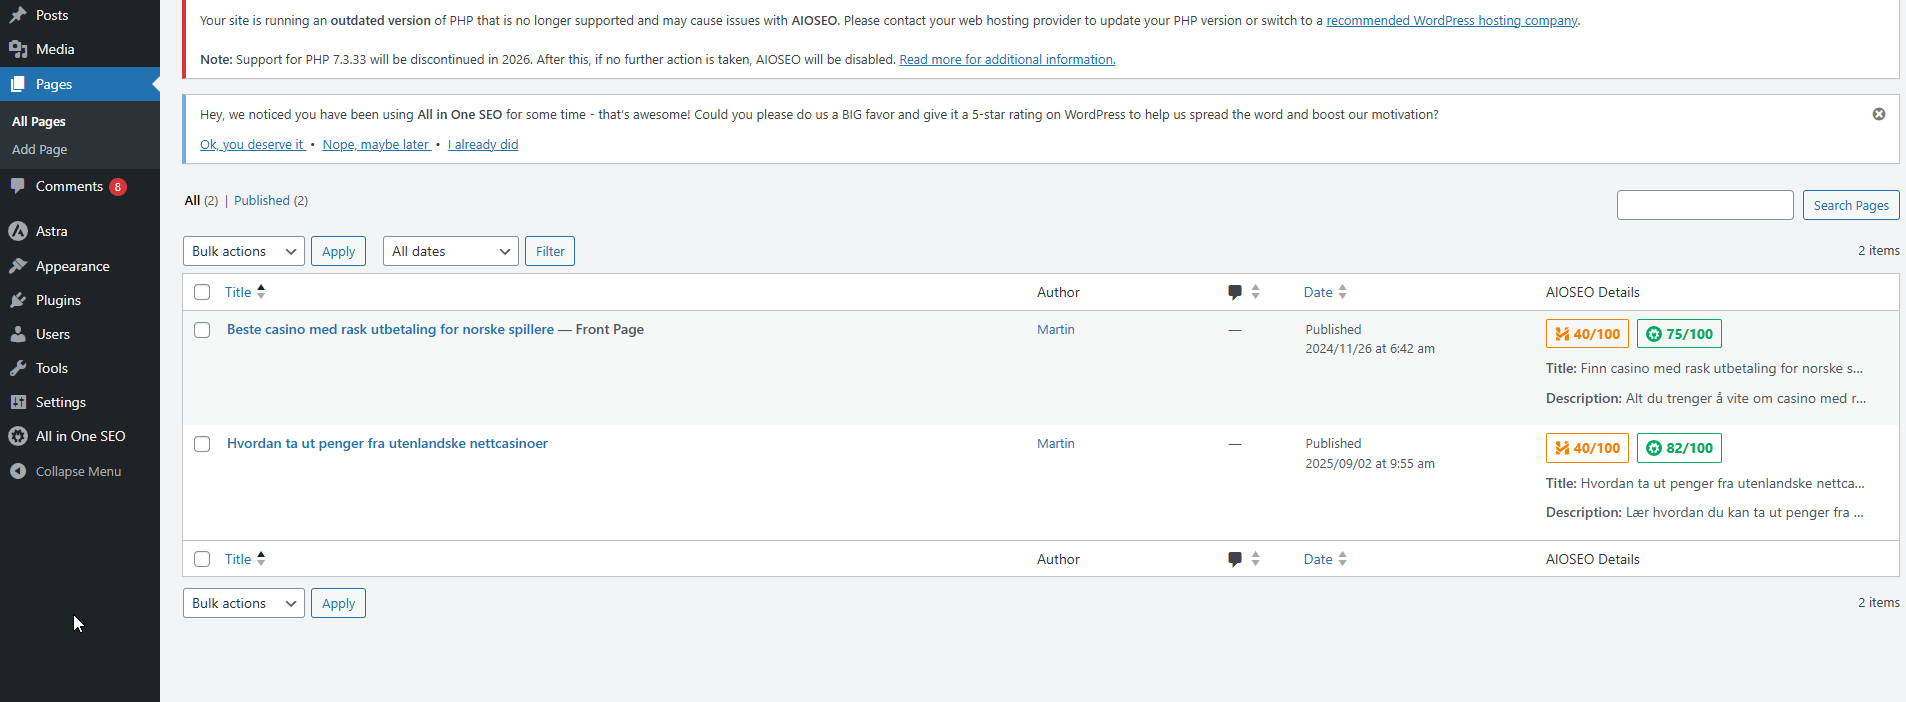Tick the checkbox for Beste casino page
This screenshot has width=1906, height=702.
[202, 330]
